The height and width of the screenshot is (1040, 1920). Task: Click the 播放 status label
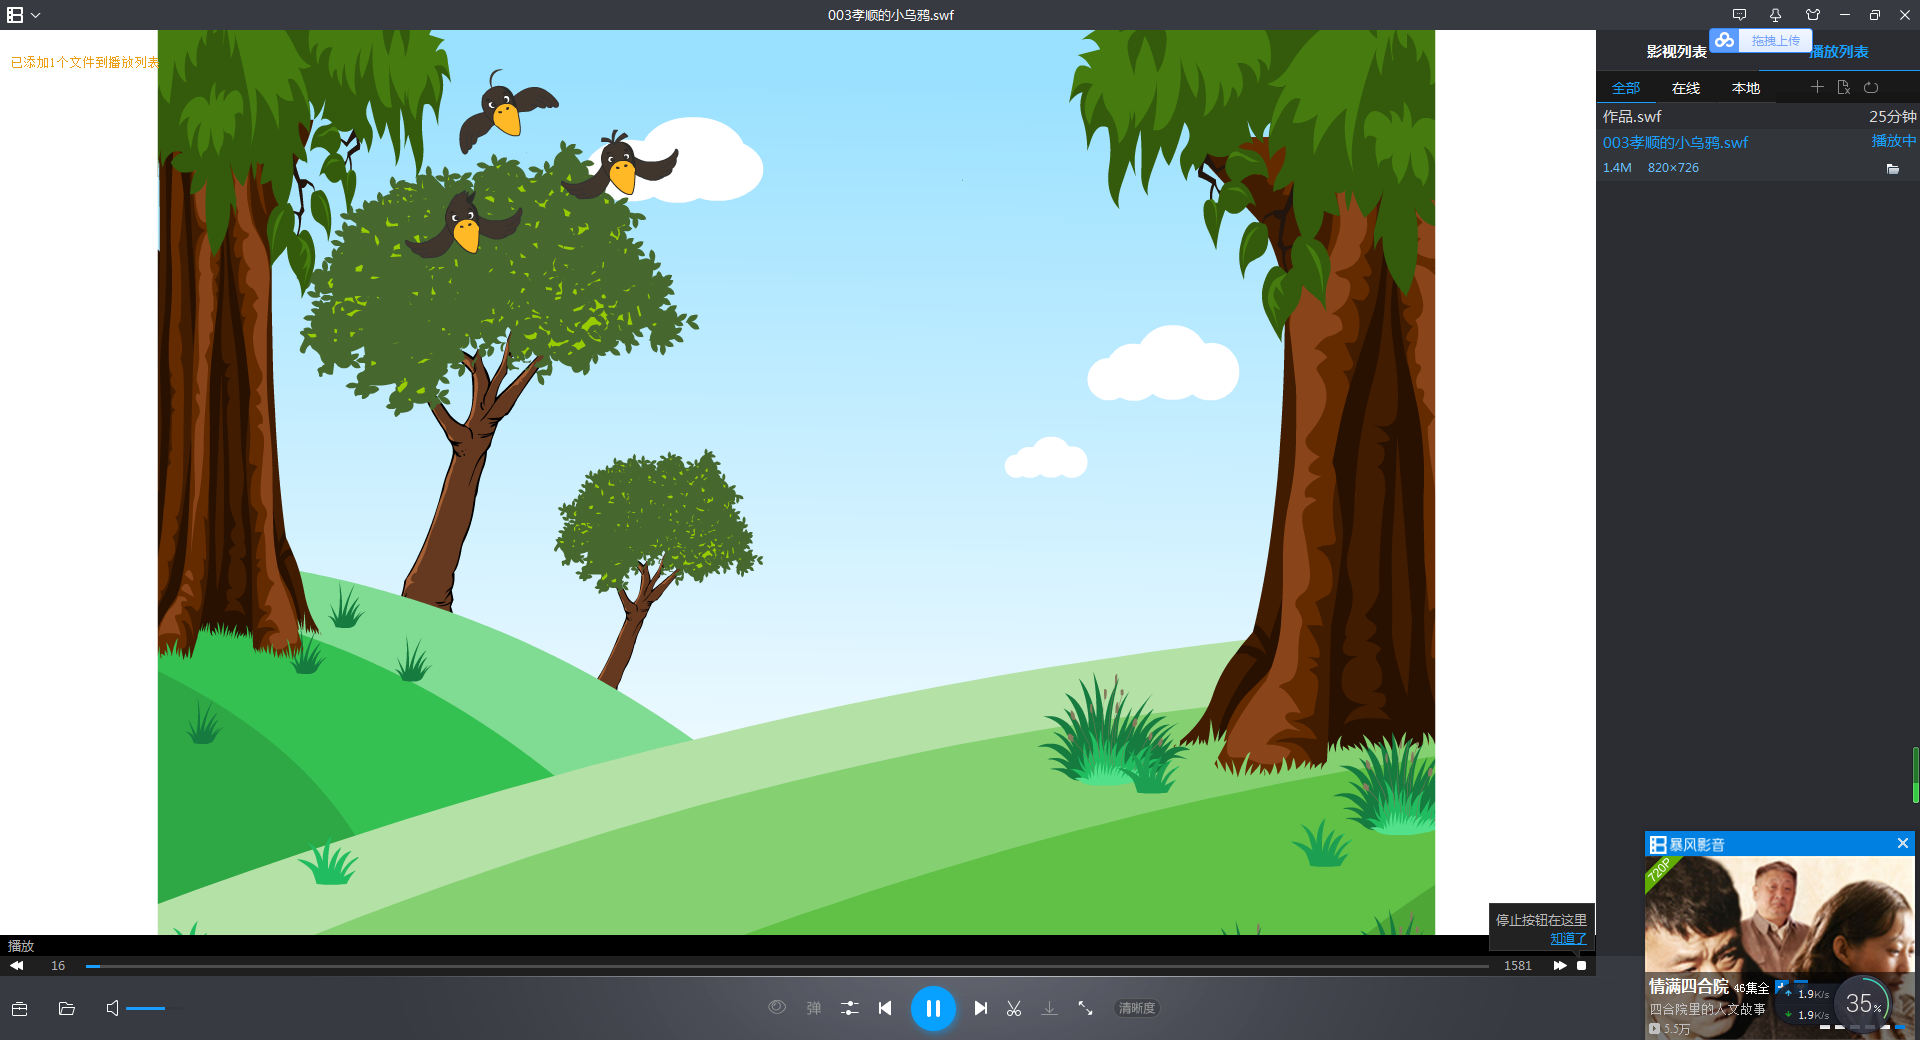click(x=21, y=945)
